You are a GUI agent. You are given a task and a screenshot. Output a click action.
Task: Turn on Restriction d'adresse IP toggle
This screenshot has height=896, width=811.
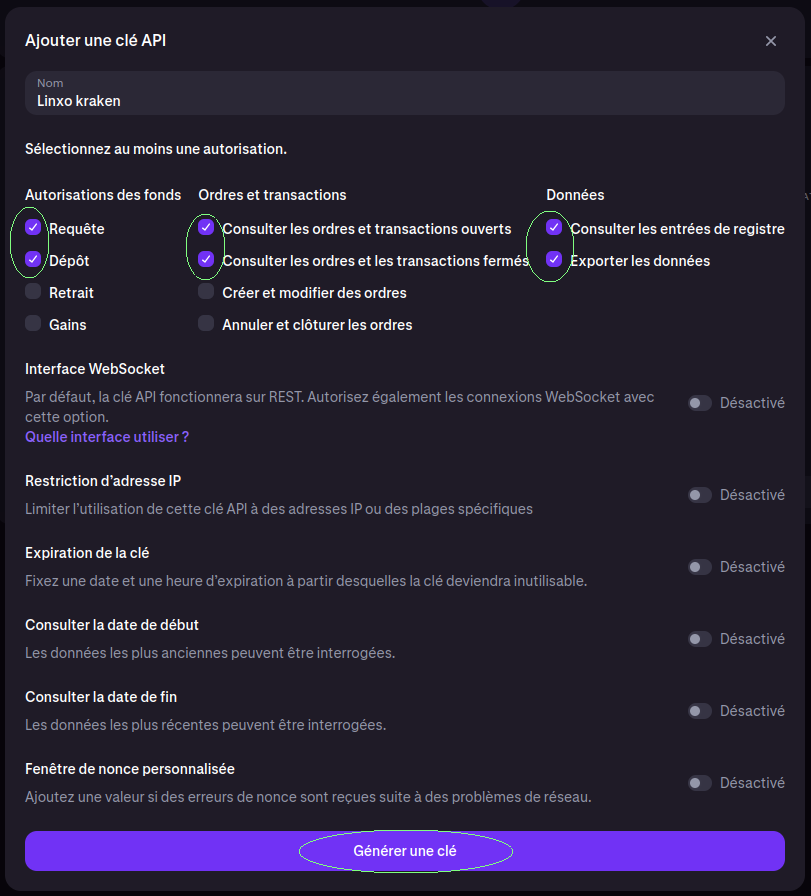700,495
